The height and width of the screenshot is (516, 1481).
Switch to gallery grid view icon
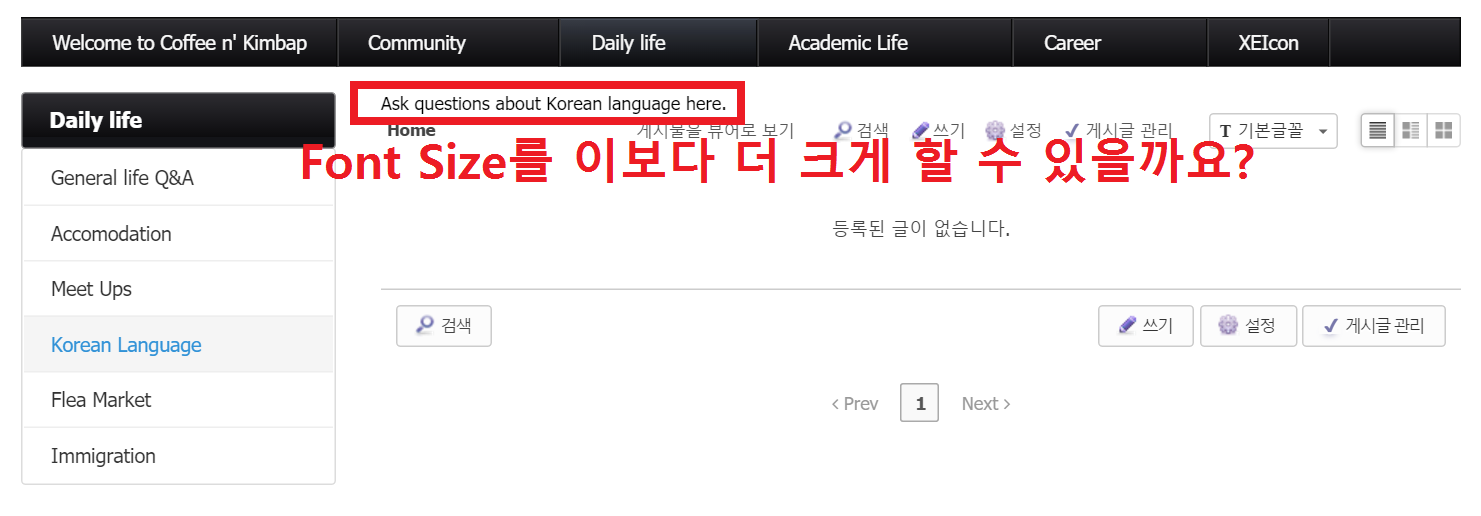[x=1443, y=130]
